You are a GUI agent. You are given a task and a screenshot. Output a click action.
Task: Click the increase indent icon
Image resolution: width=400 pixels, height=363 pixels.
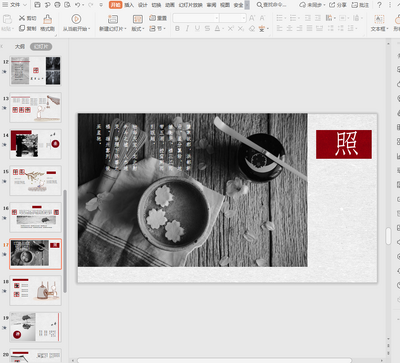tap(318, 18)
